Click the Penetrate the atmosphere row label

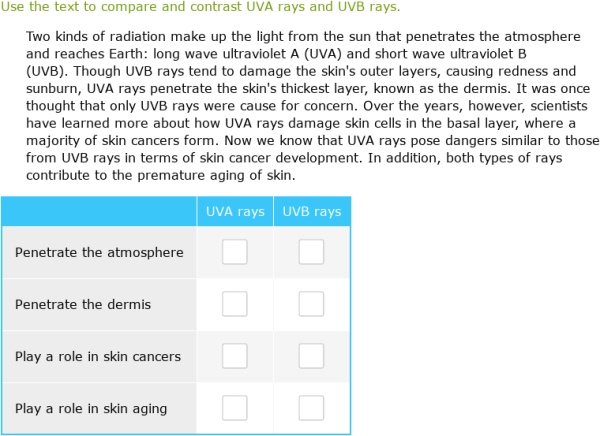click(x=99, y=252)
